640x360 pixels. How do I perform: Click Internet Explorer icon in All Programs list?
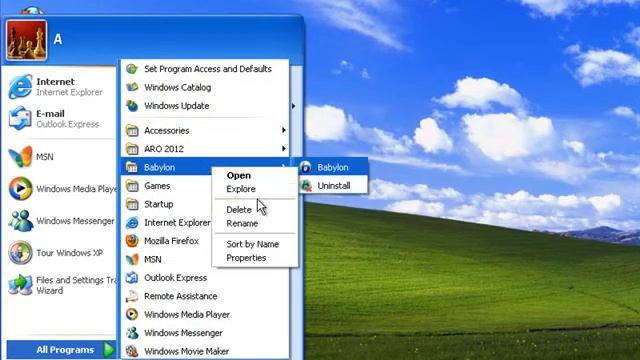pos(132,222)
